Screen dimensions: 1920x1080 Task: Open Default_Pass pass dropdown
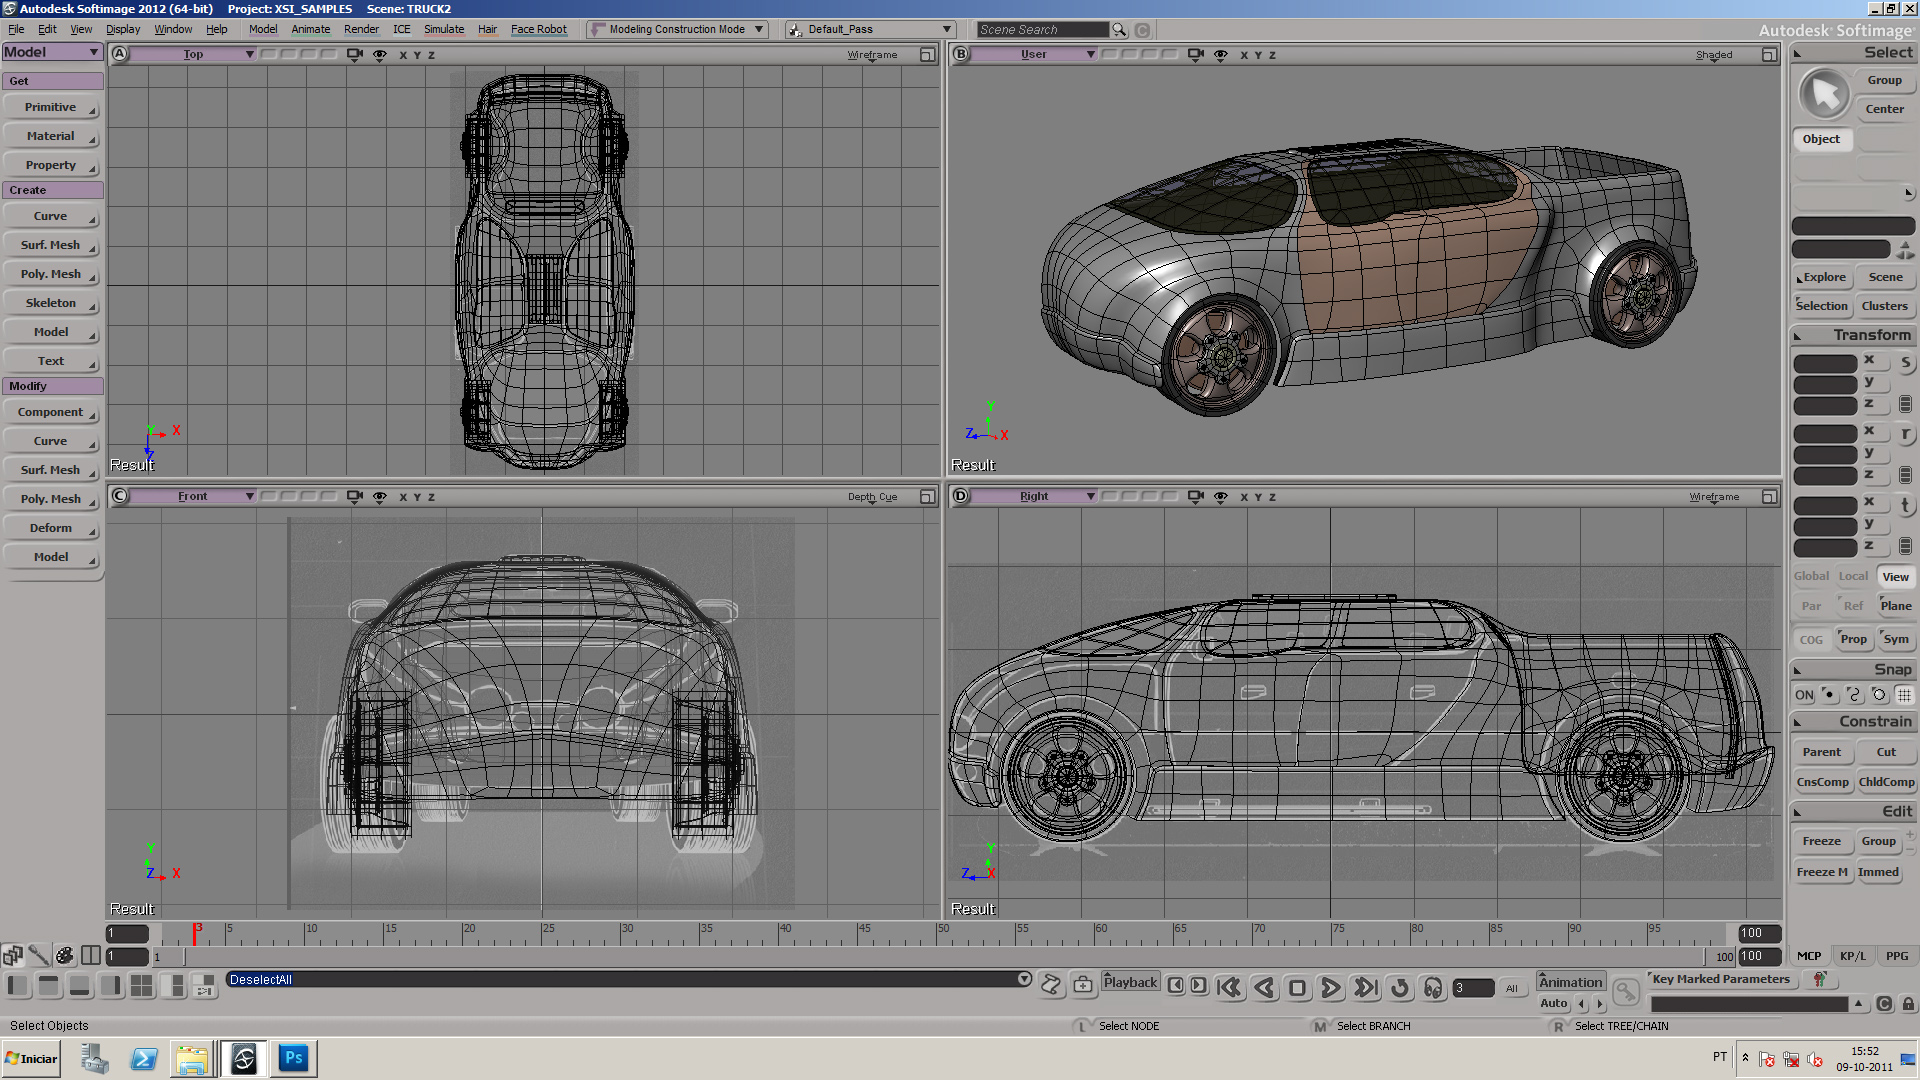(x=946, y=29)
